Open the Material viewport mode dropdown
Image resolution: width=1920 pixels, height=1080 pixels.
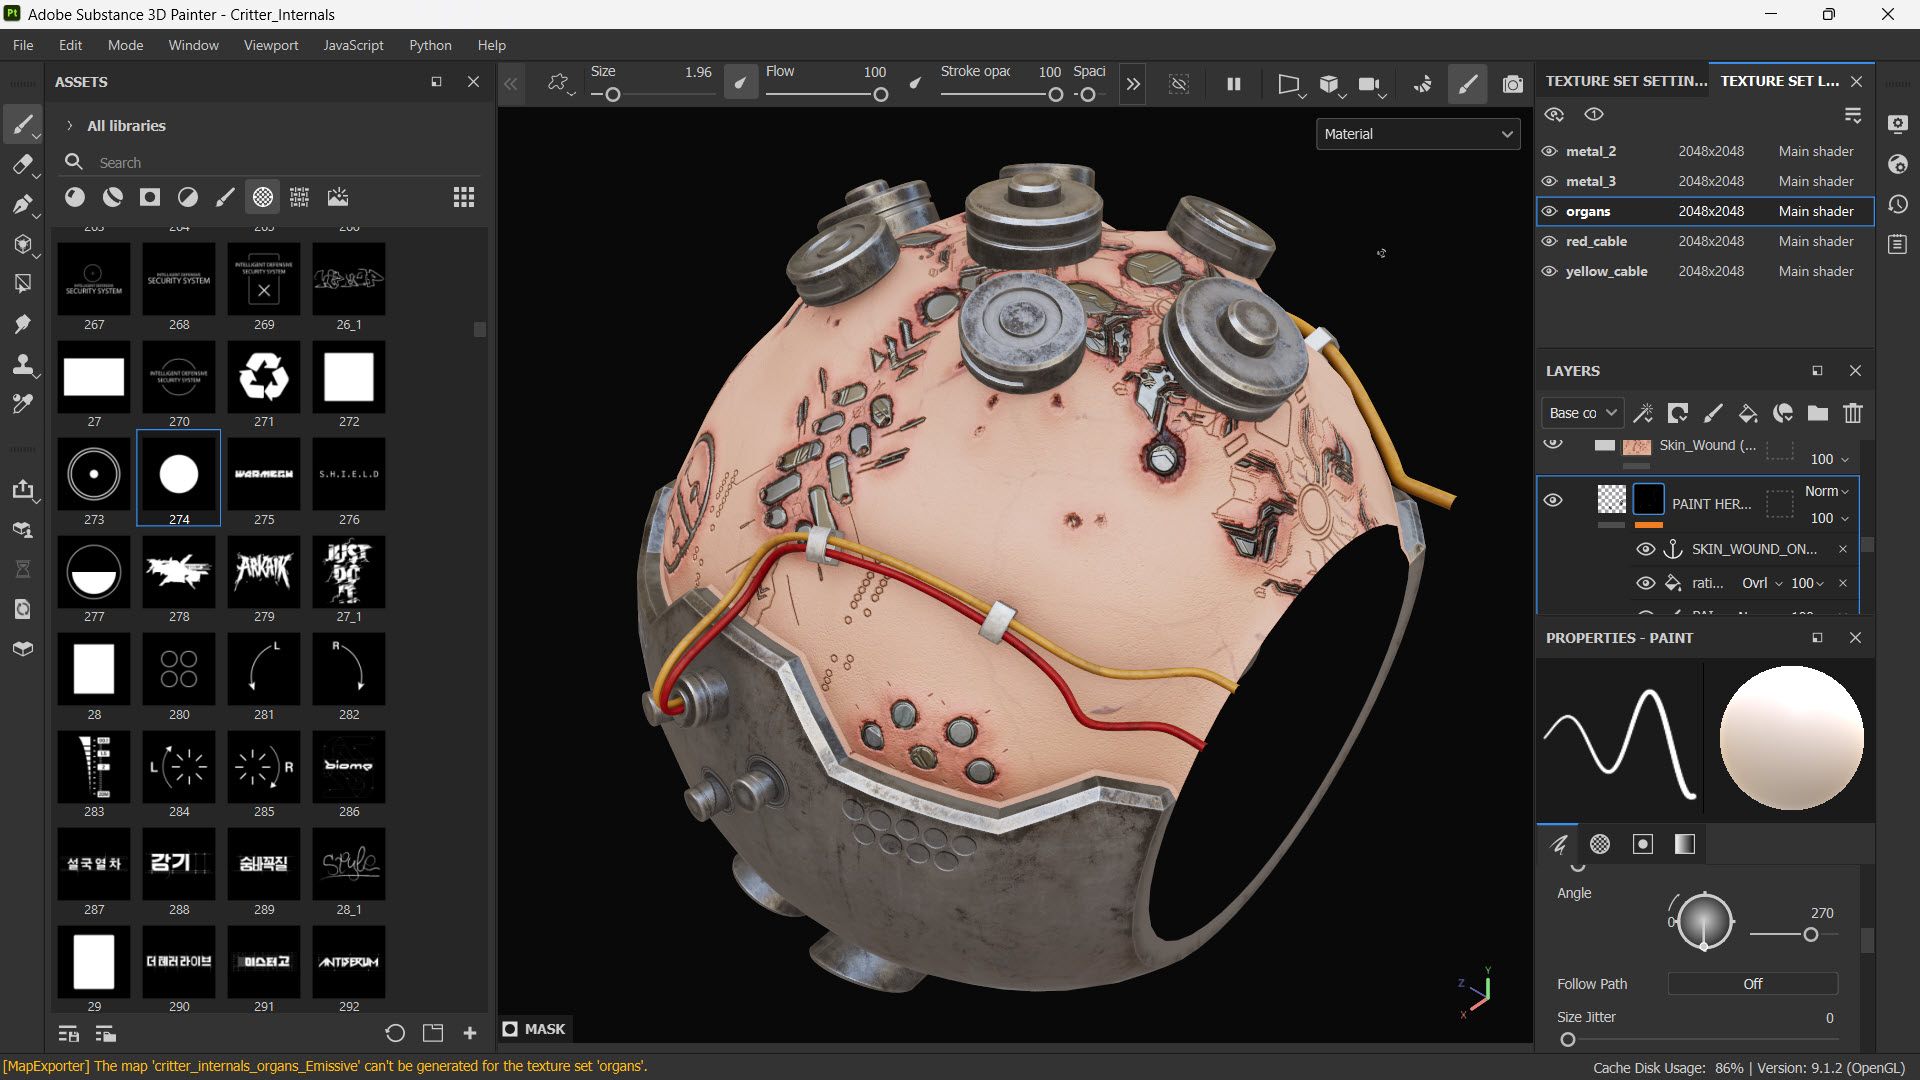(1417, 134)
